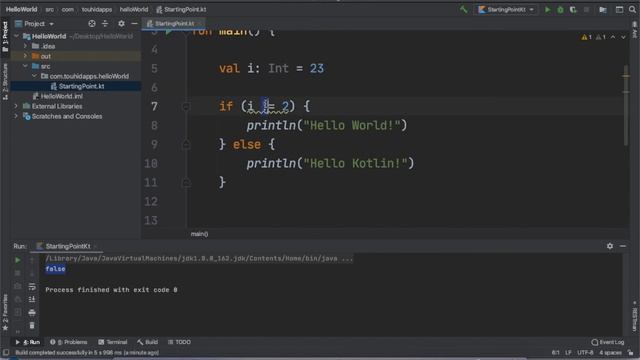Click 'false' output in console
This screenshot has height=360, width=640.
tap(56, 269)
